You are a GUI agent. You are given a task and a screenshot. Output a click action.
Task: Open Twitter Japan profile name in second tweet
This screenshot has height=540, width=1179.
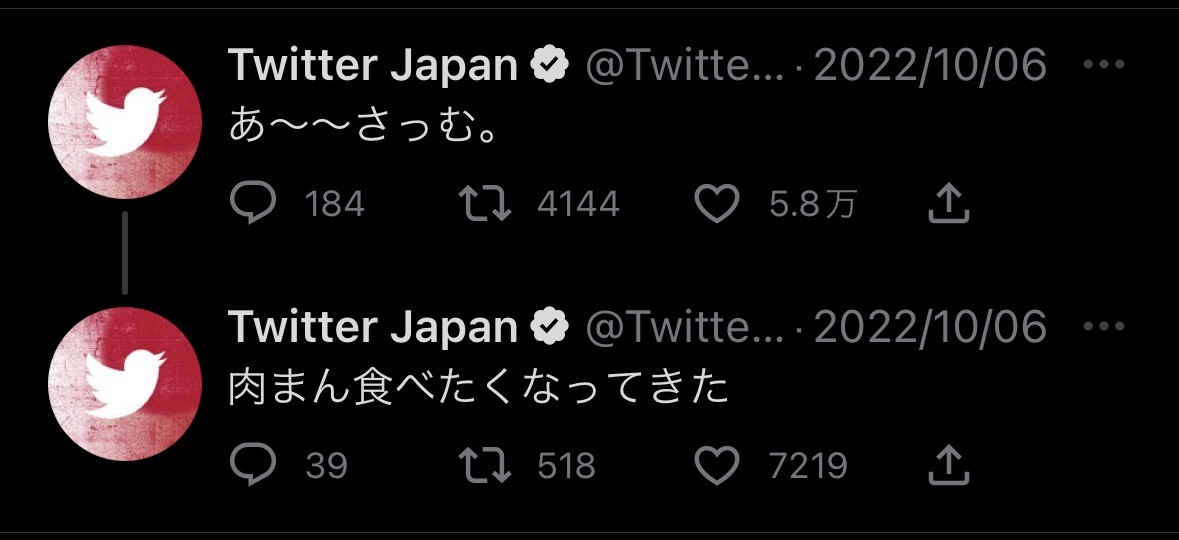(x=374, y=327)
